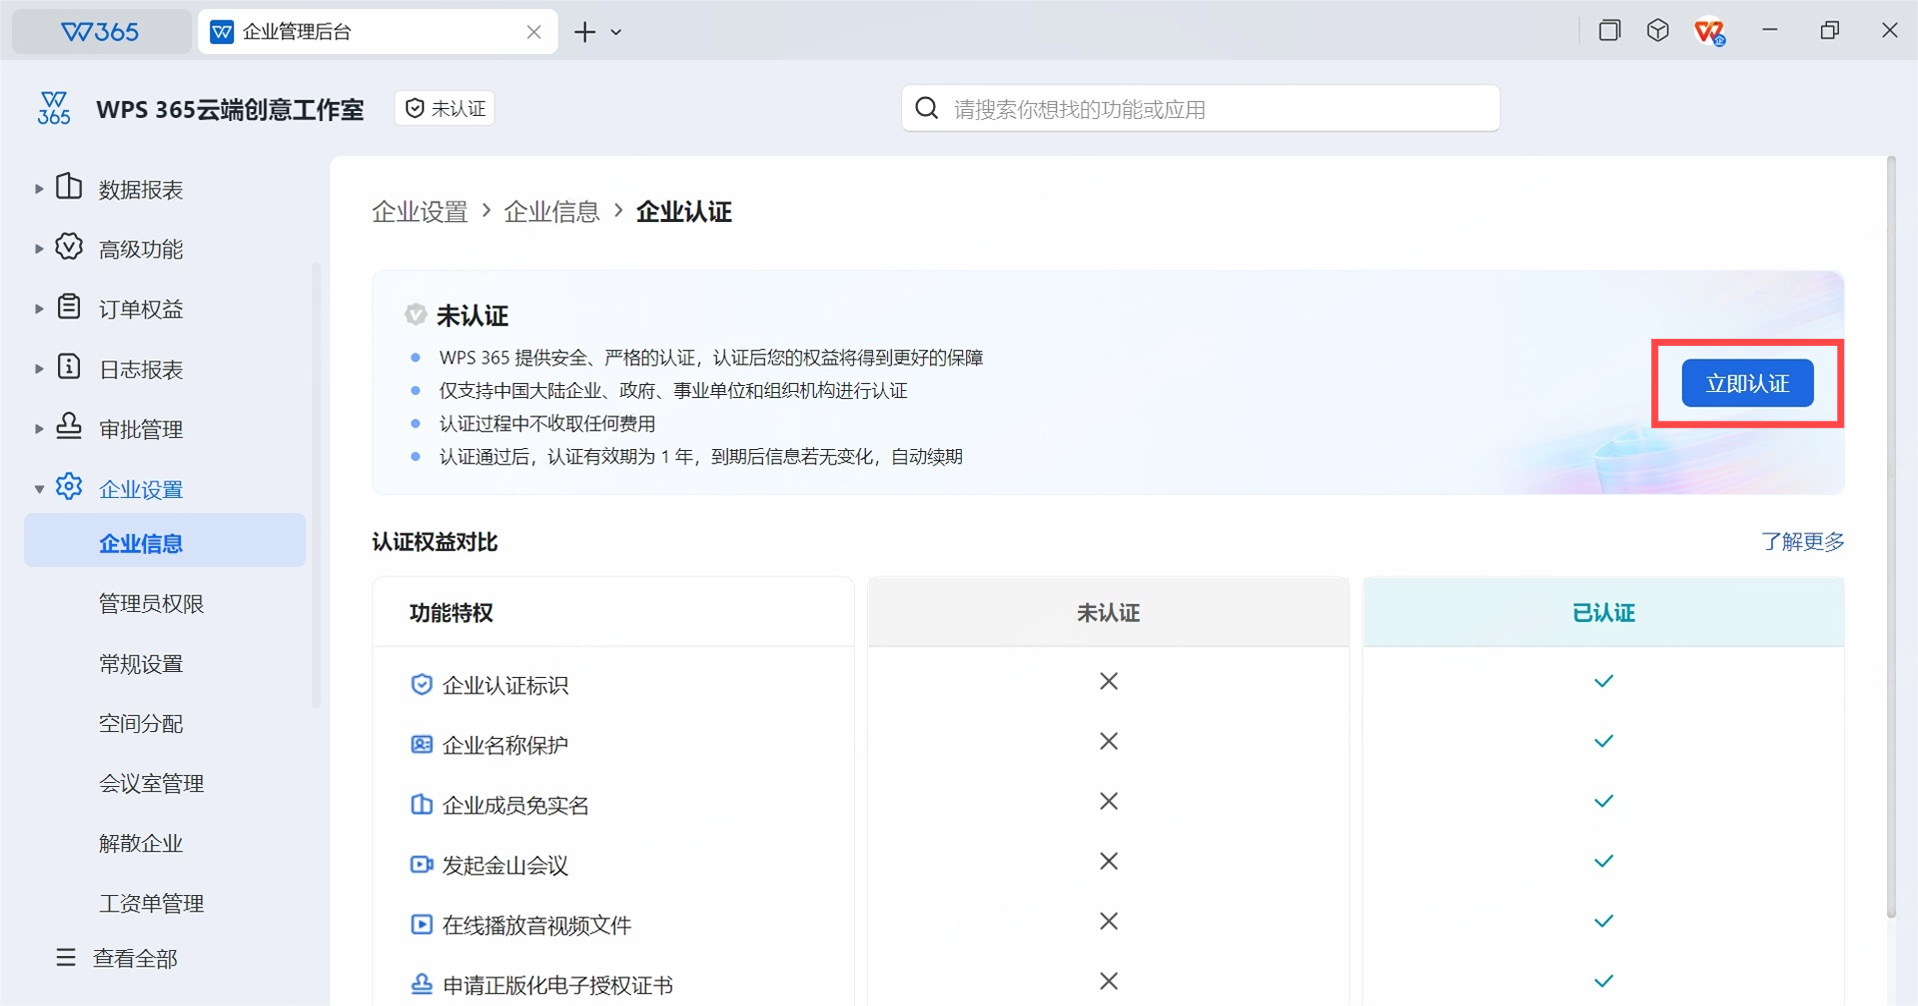Expand the 高级功能 tree arrow
Viewport: 1918px width, 1006px height.
pyautogui.click(x=39, y=249)
